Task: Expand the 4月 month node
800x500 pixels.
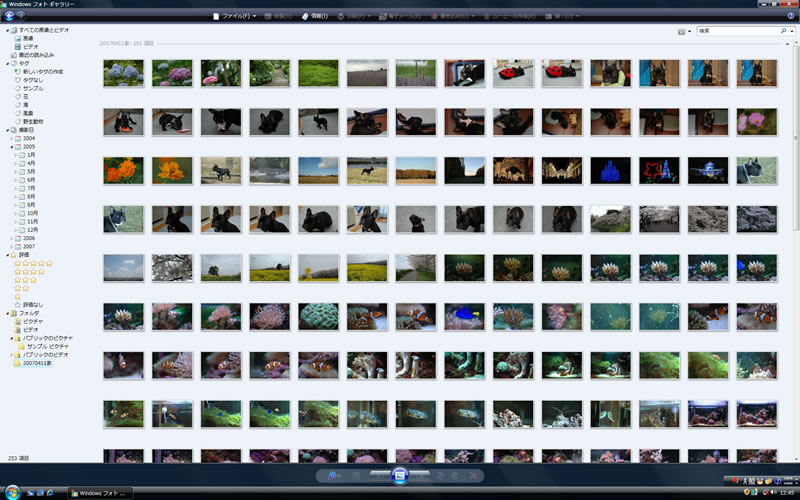Action: [x=15, y=163]
